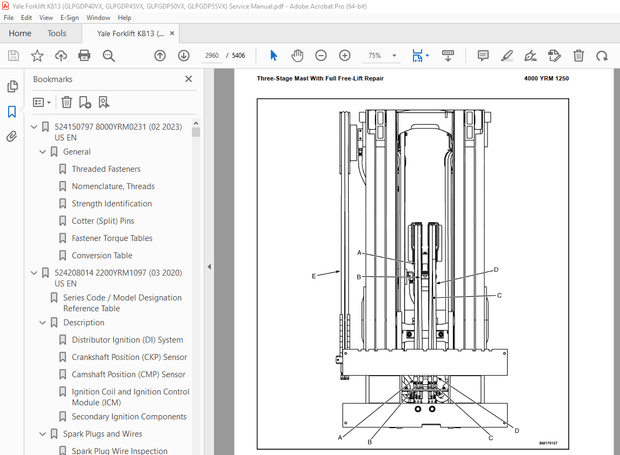Collapse the Description bookmark group
Screen dimensions: 620x455
click(x=43, y=323)
